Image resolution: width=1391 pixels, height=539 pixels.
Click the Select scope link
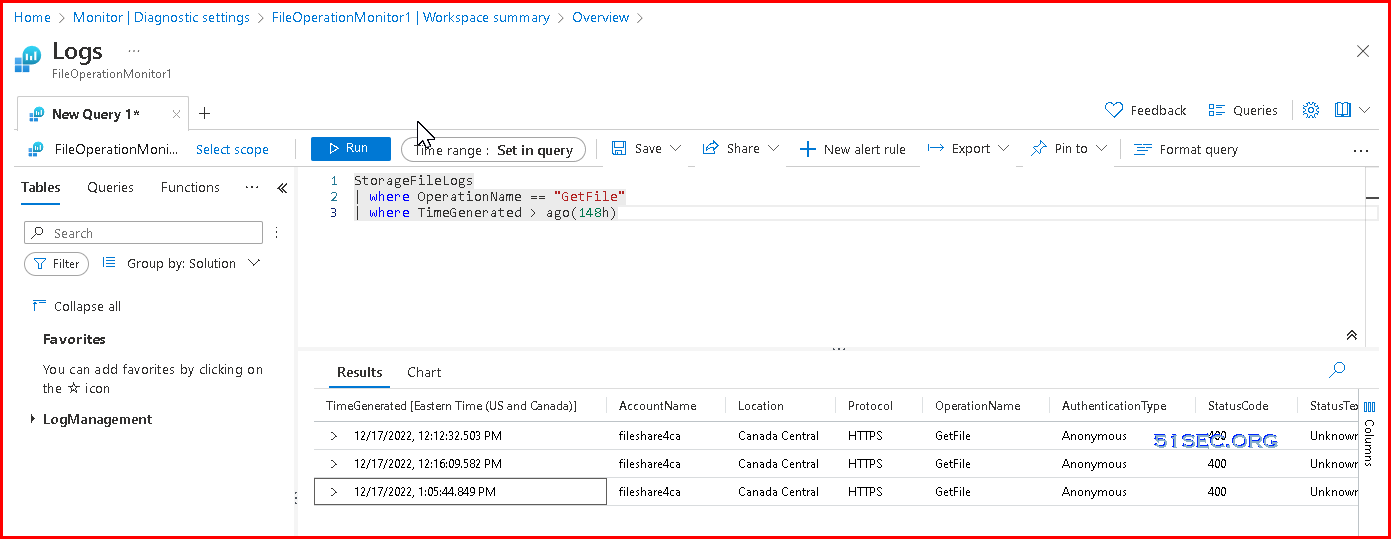[x=232, y=149]
